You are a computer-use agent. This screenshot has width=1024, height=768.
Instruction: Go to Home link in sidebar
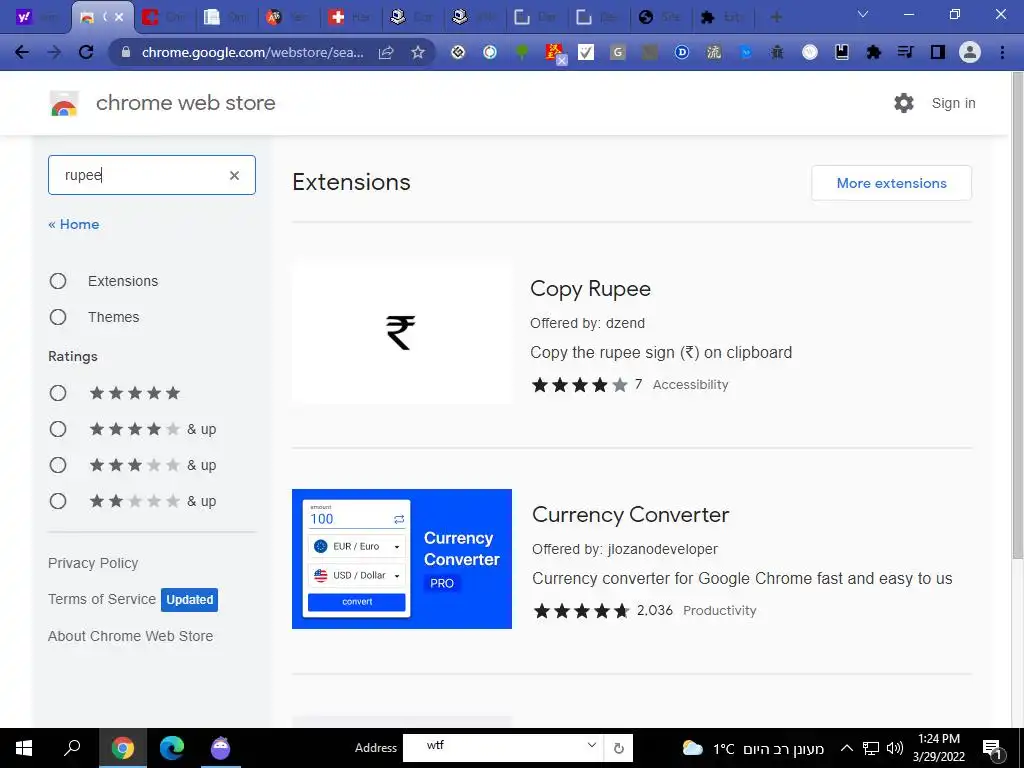pos(74,225)
